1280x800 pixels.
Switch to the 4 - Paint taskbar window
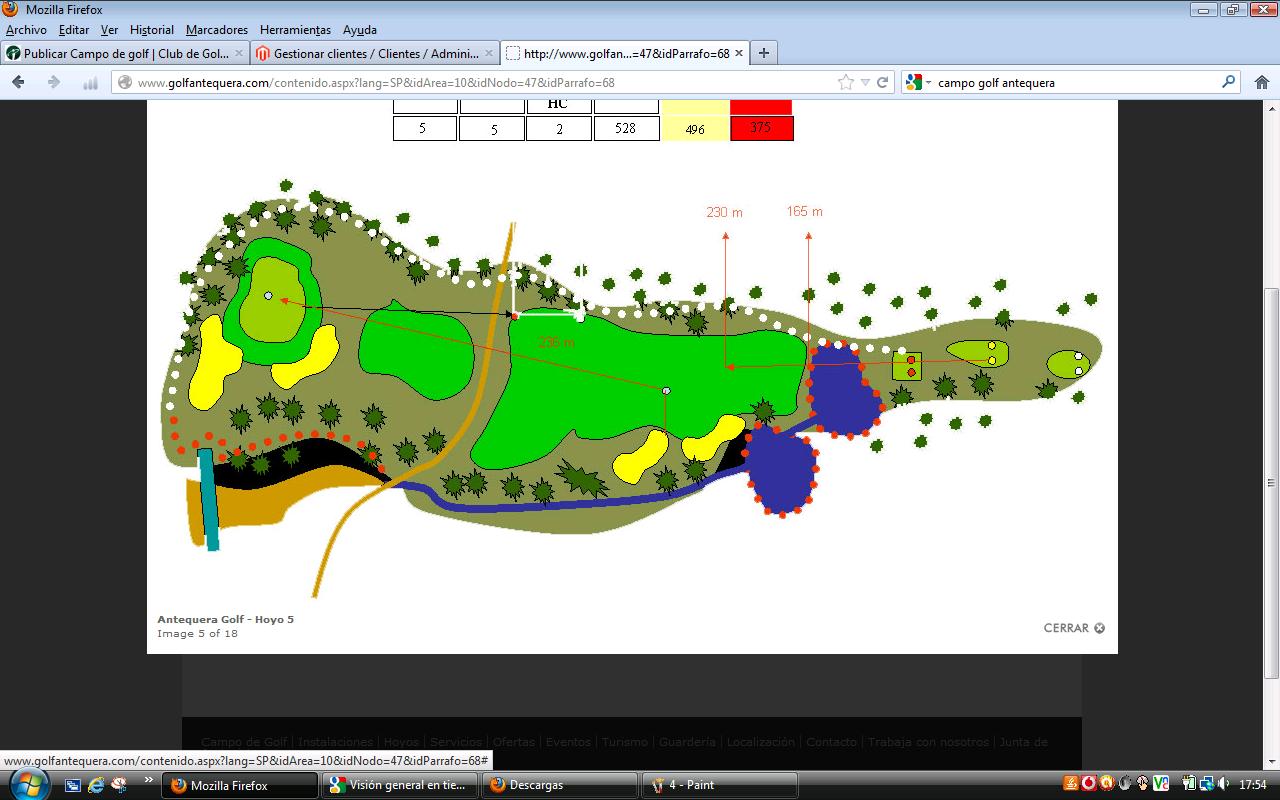point(718,785)
